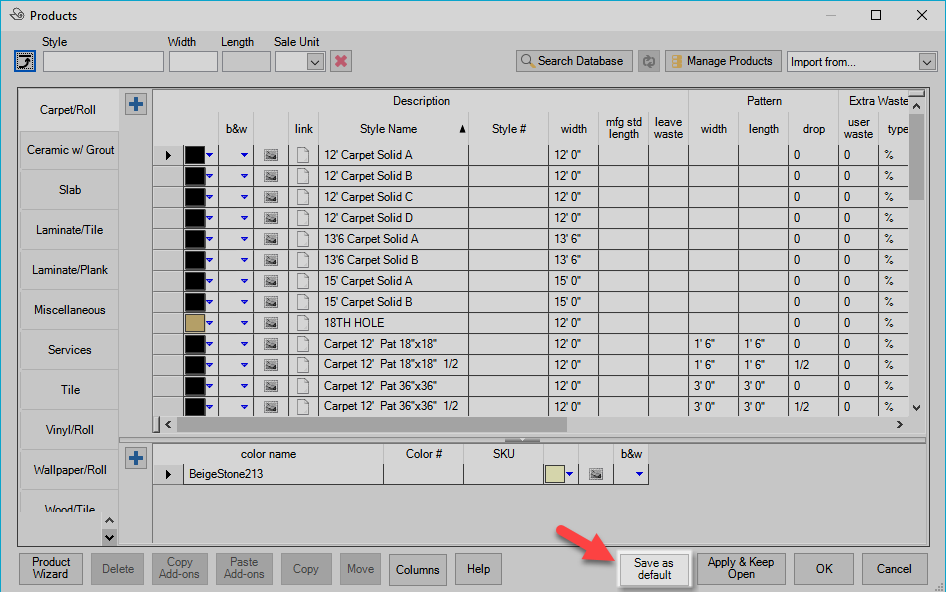The width and height of the screenshot is (946, 592).
Task: Open link icon in Carpet 12' Pat 36"x36" row
Action: pos(303,386)
